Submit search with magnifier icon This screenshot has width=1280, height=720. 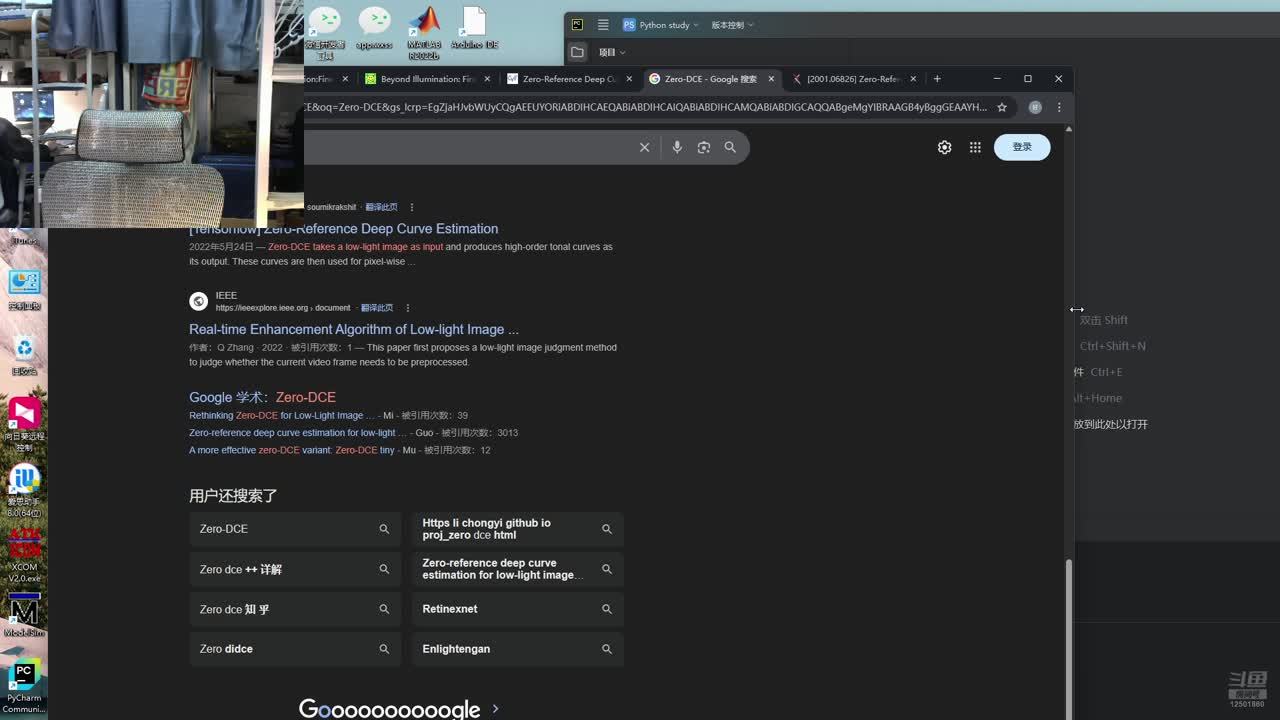pos(730,147)
